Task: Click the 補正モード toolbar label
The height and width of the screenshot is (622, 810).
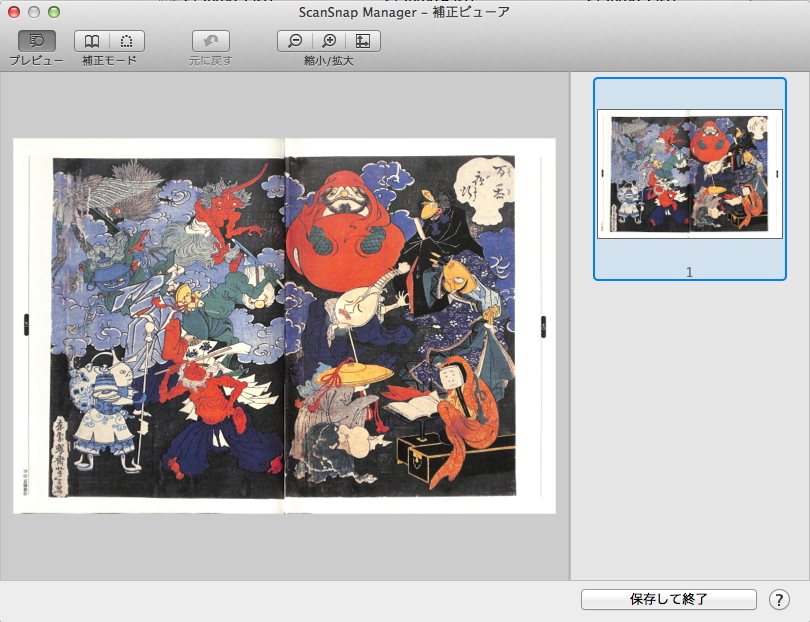Action: tap(110, 61)
